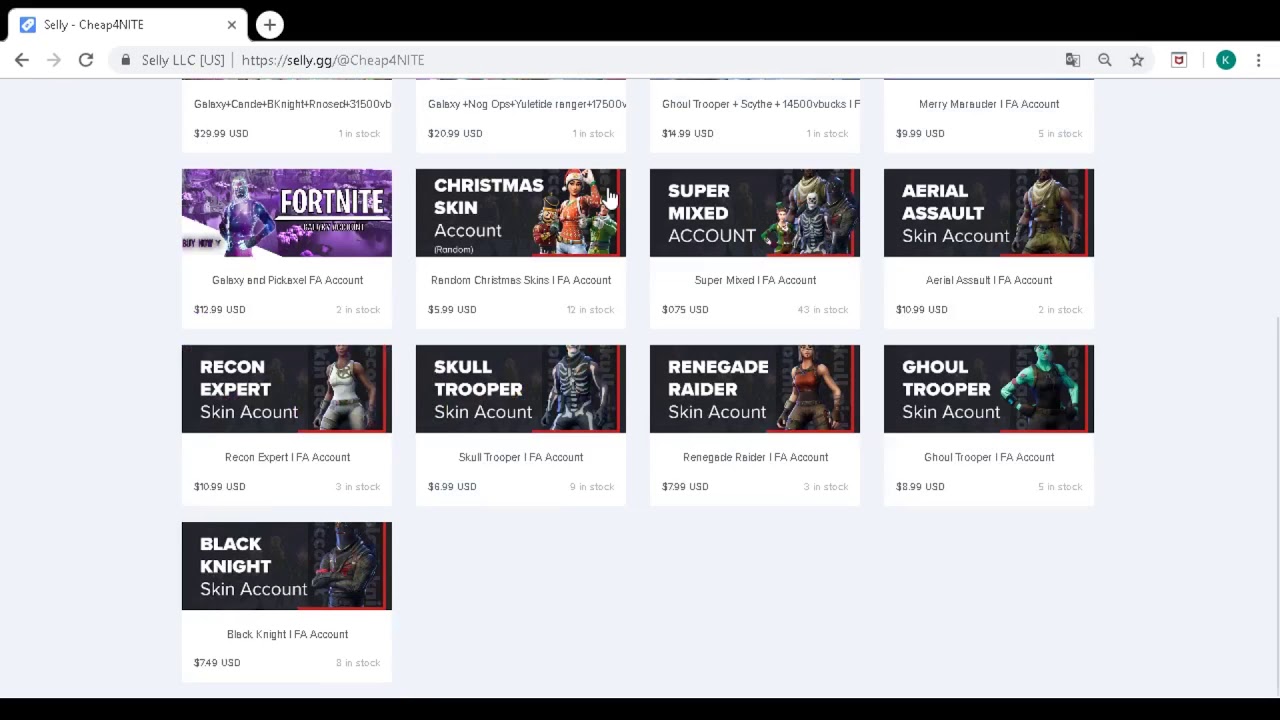The width and height of the screenshot is (1280, 720).
Task: Open the Ghoul Trooper Skin Account thumbnail
Action: [989, 389]
